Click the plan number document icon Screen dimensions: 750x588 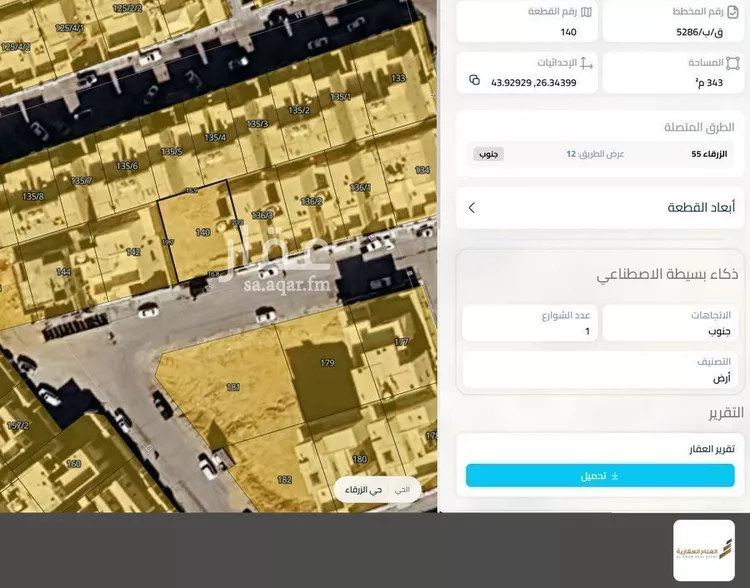pos(732,12)
